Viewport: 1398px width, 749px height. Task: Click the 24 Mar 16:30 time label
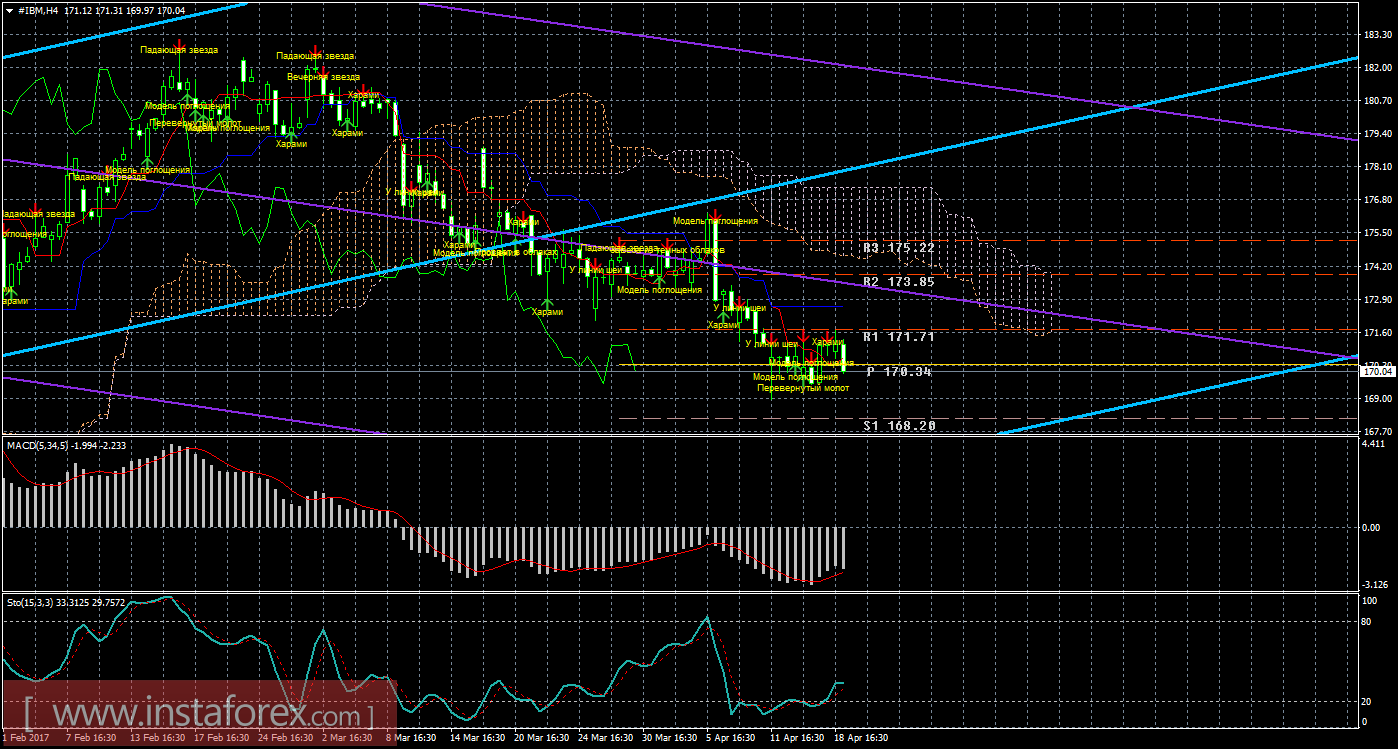(x=604, y=738)
